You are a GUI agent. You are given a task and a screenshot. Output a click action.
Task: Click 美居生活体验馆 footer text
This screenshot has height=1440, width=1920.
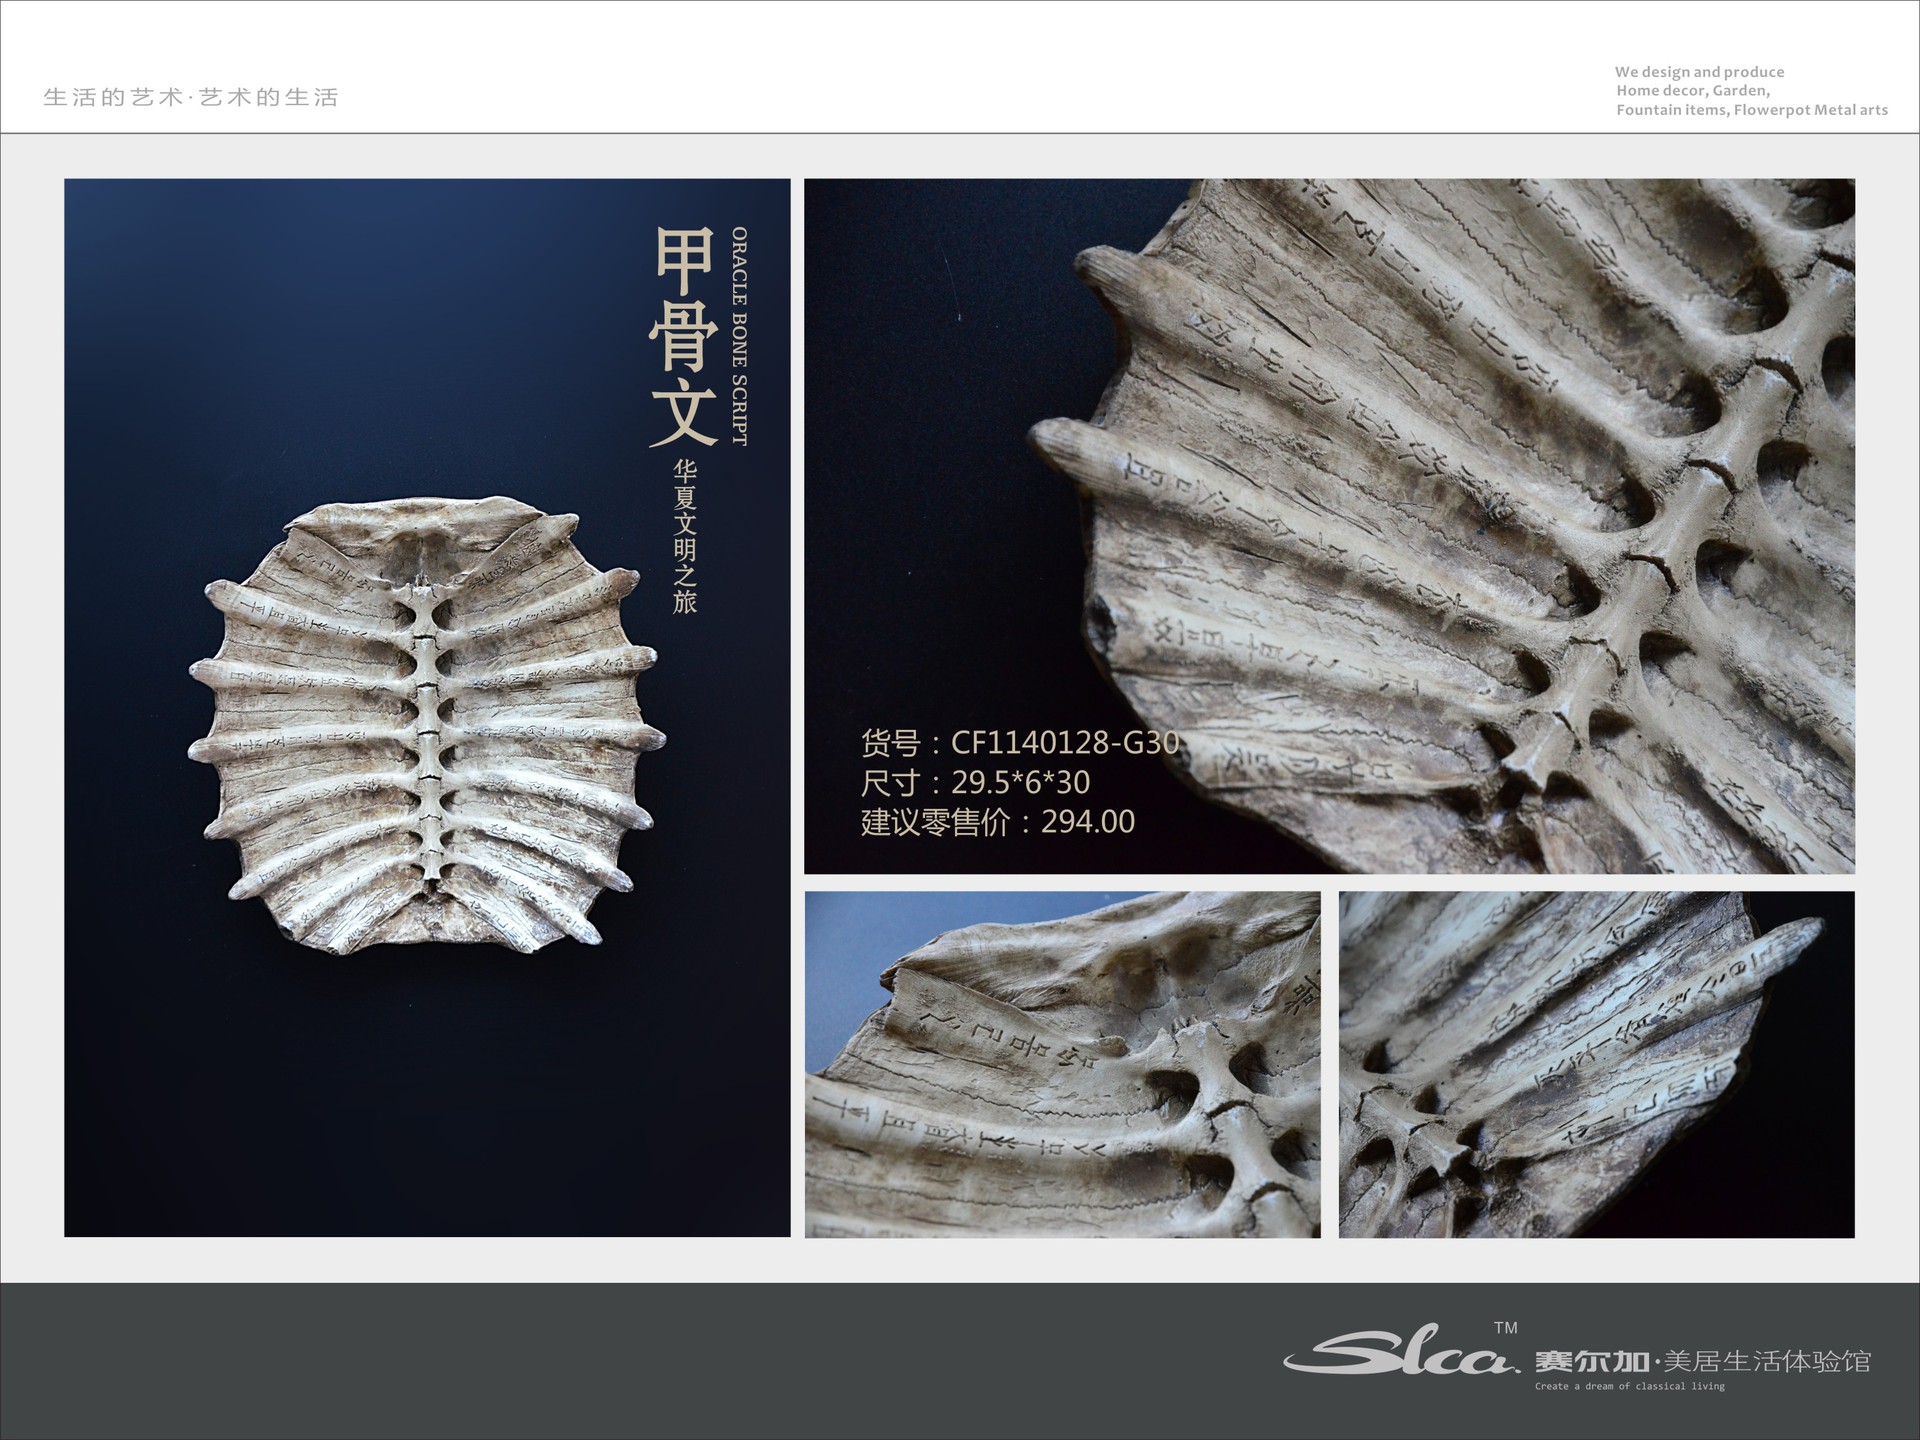[1767, 1361]
